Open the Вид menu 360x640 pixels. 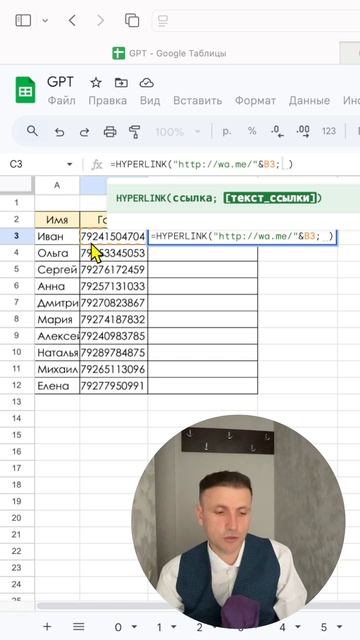pos(150,100)
